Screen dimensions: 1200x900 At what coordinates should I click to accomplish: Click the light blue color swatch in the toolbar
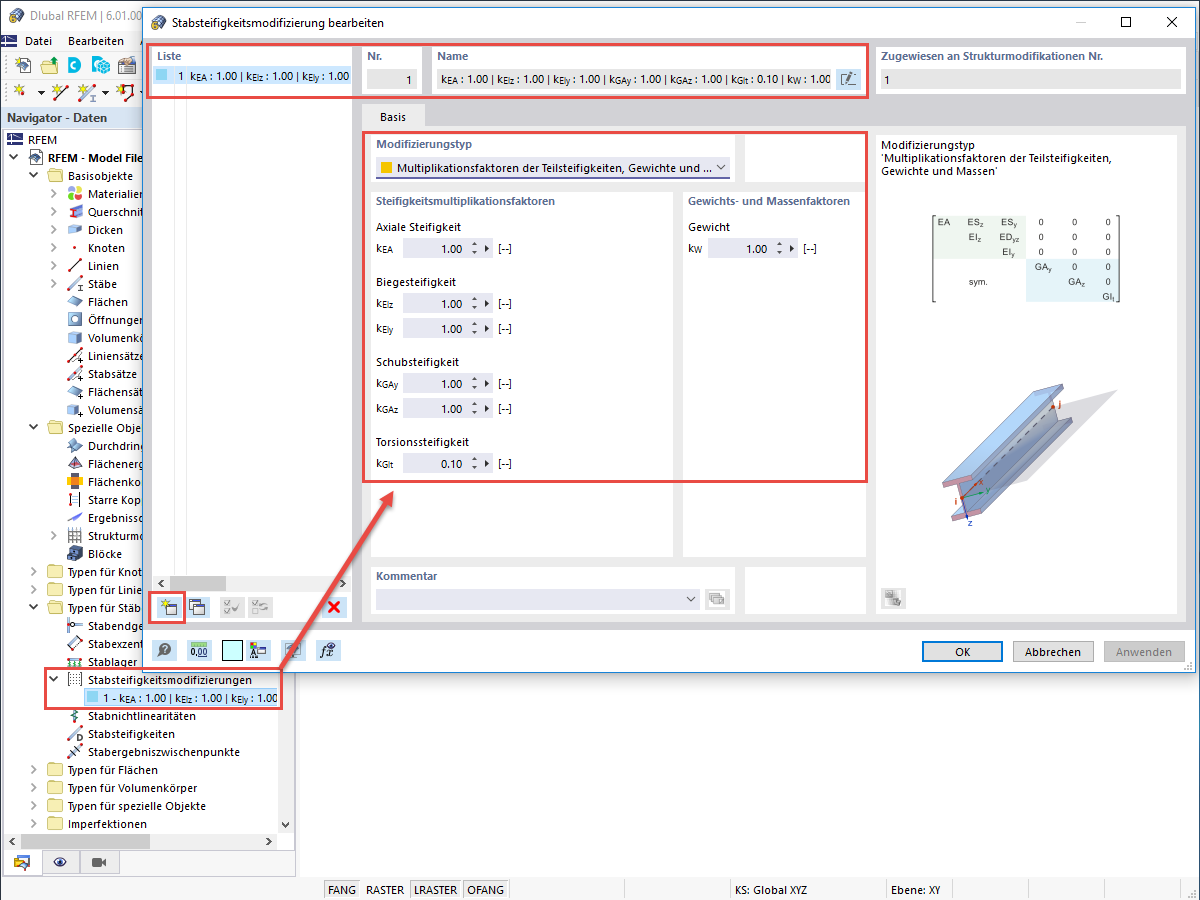point(231,650)
